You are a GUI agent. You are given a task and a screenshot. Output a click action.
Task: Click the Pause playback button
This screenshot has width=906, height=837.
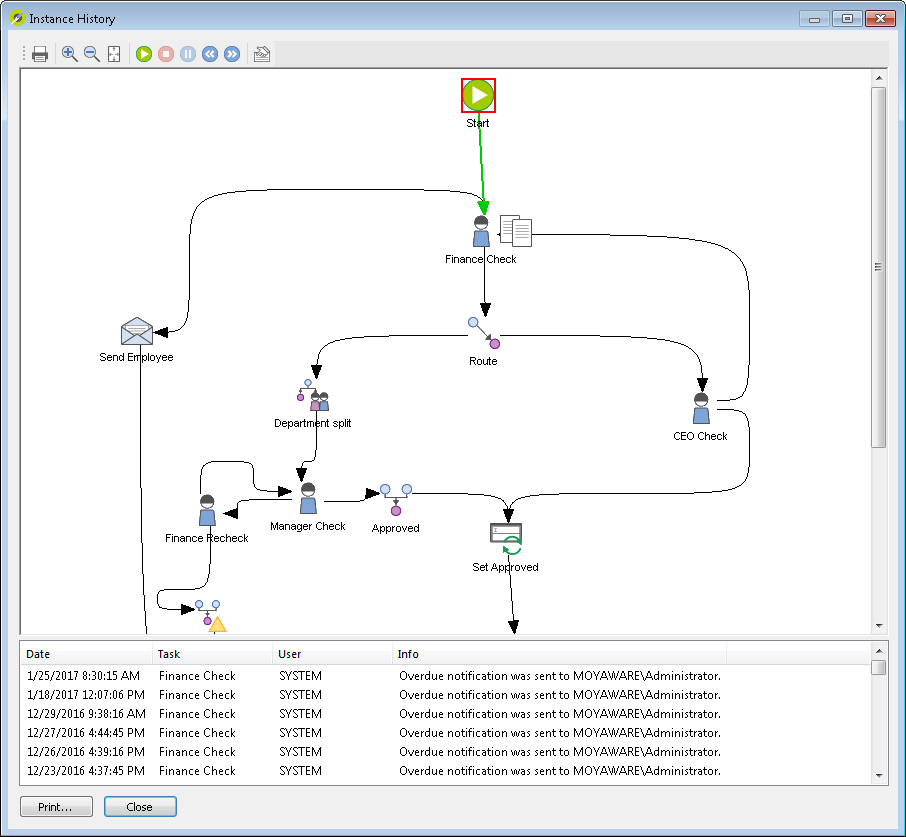(188, 54)
